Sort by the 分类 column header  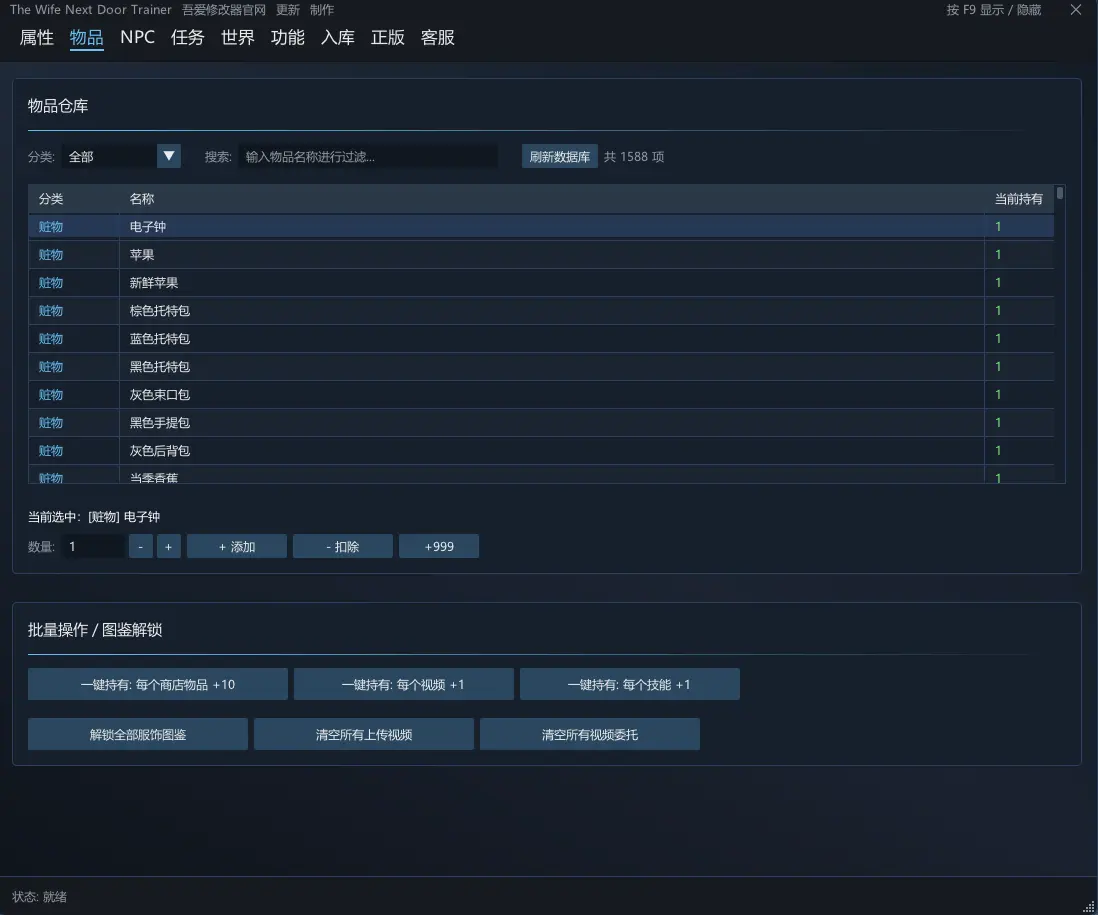74,199
